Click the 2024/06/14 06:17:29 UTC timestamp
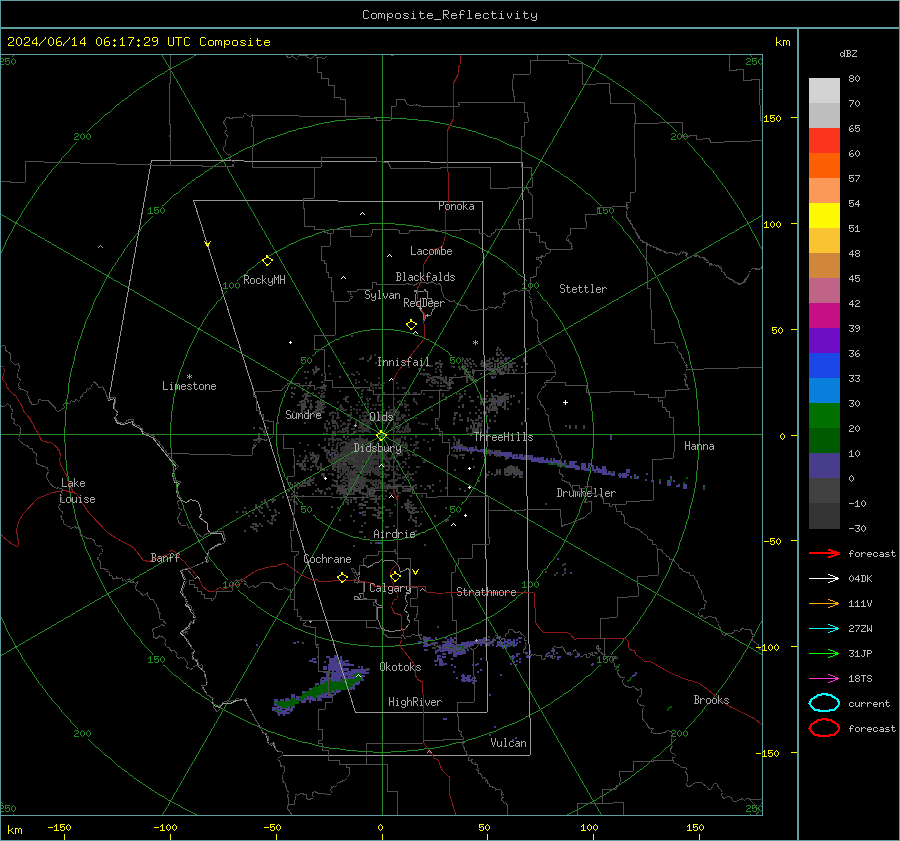Image resolution: width=900 pixels, height=841 pixels. [138, 42]
